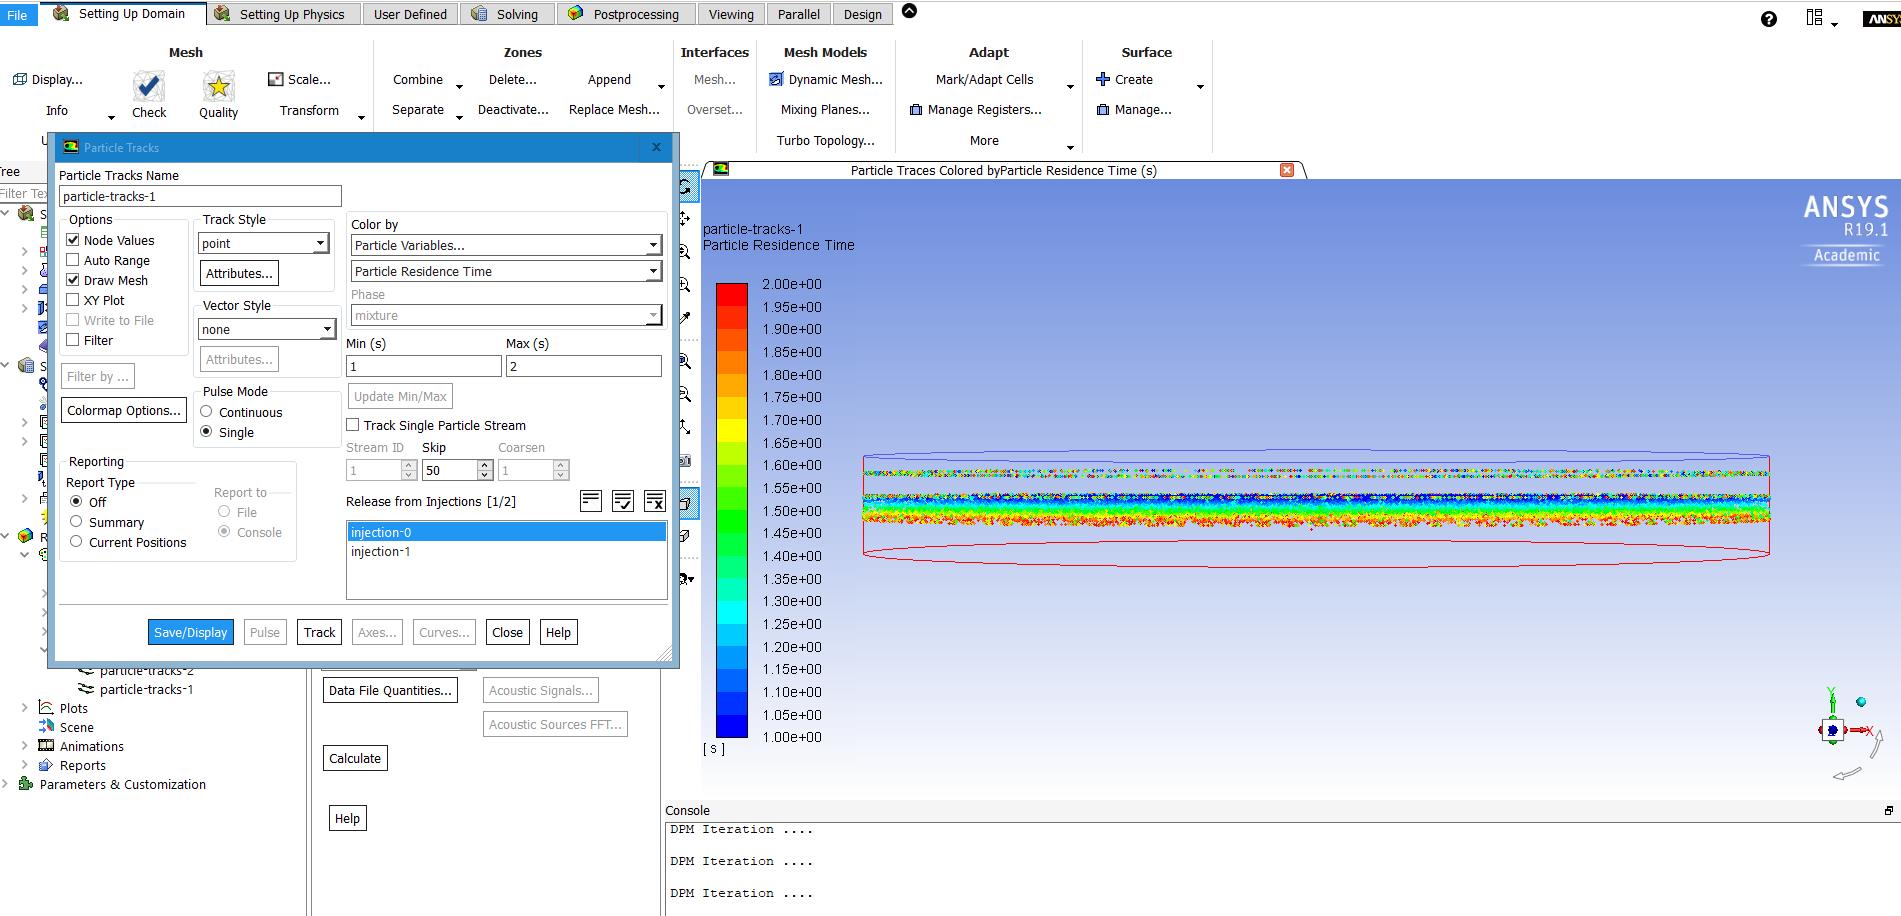Image resolution: width=1901 pixels, height=916 pixels.
Task: Switch to User Defined tab
Action: [x=410, y=14]
